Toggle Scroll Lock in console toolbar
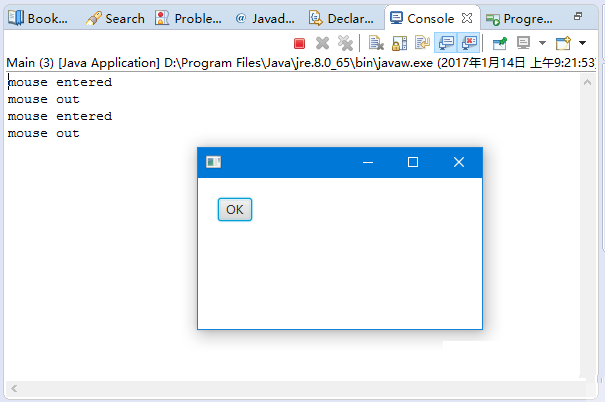The width and height of the screenshot is (605, 402). point(398,43)
